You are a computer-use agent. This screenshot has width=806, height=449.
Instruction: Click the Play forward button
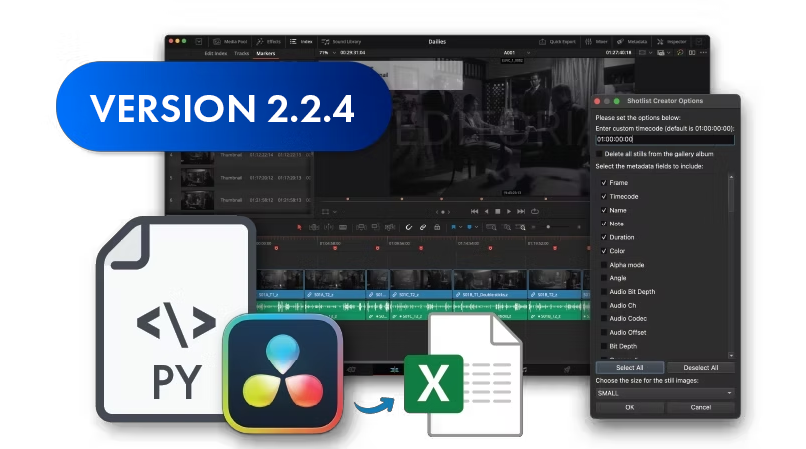(509, 211)
